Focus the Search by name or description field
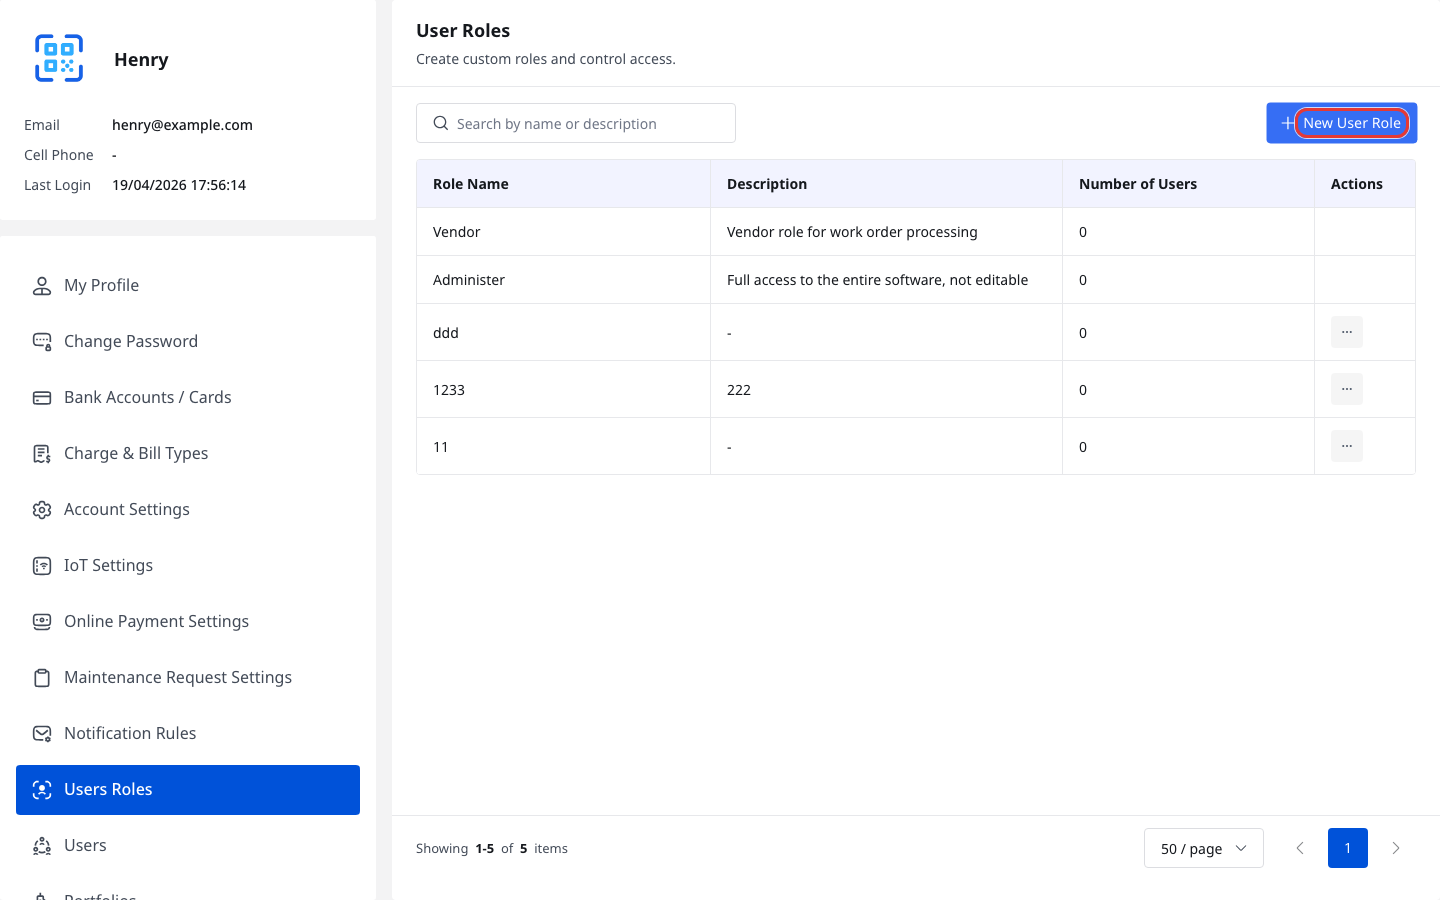This screenshot has width=1440, height=900. tap(576, 123)
